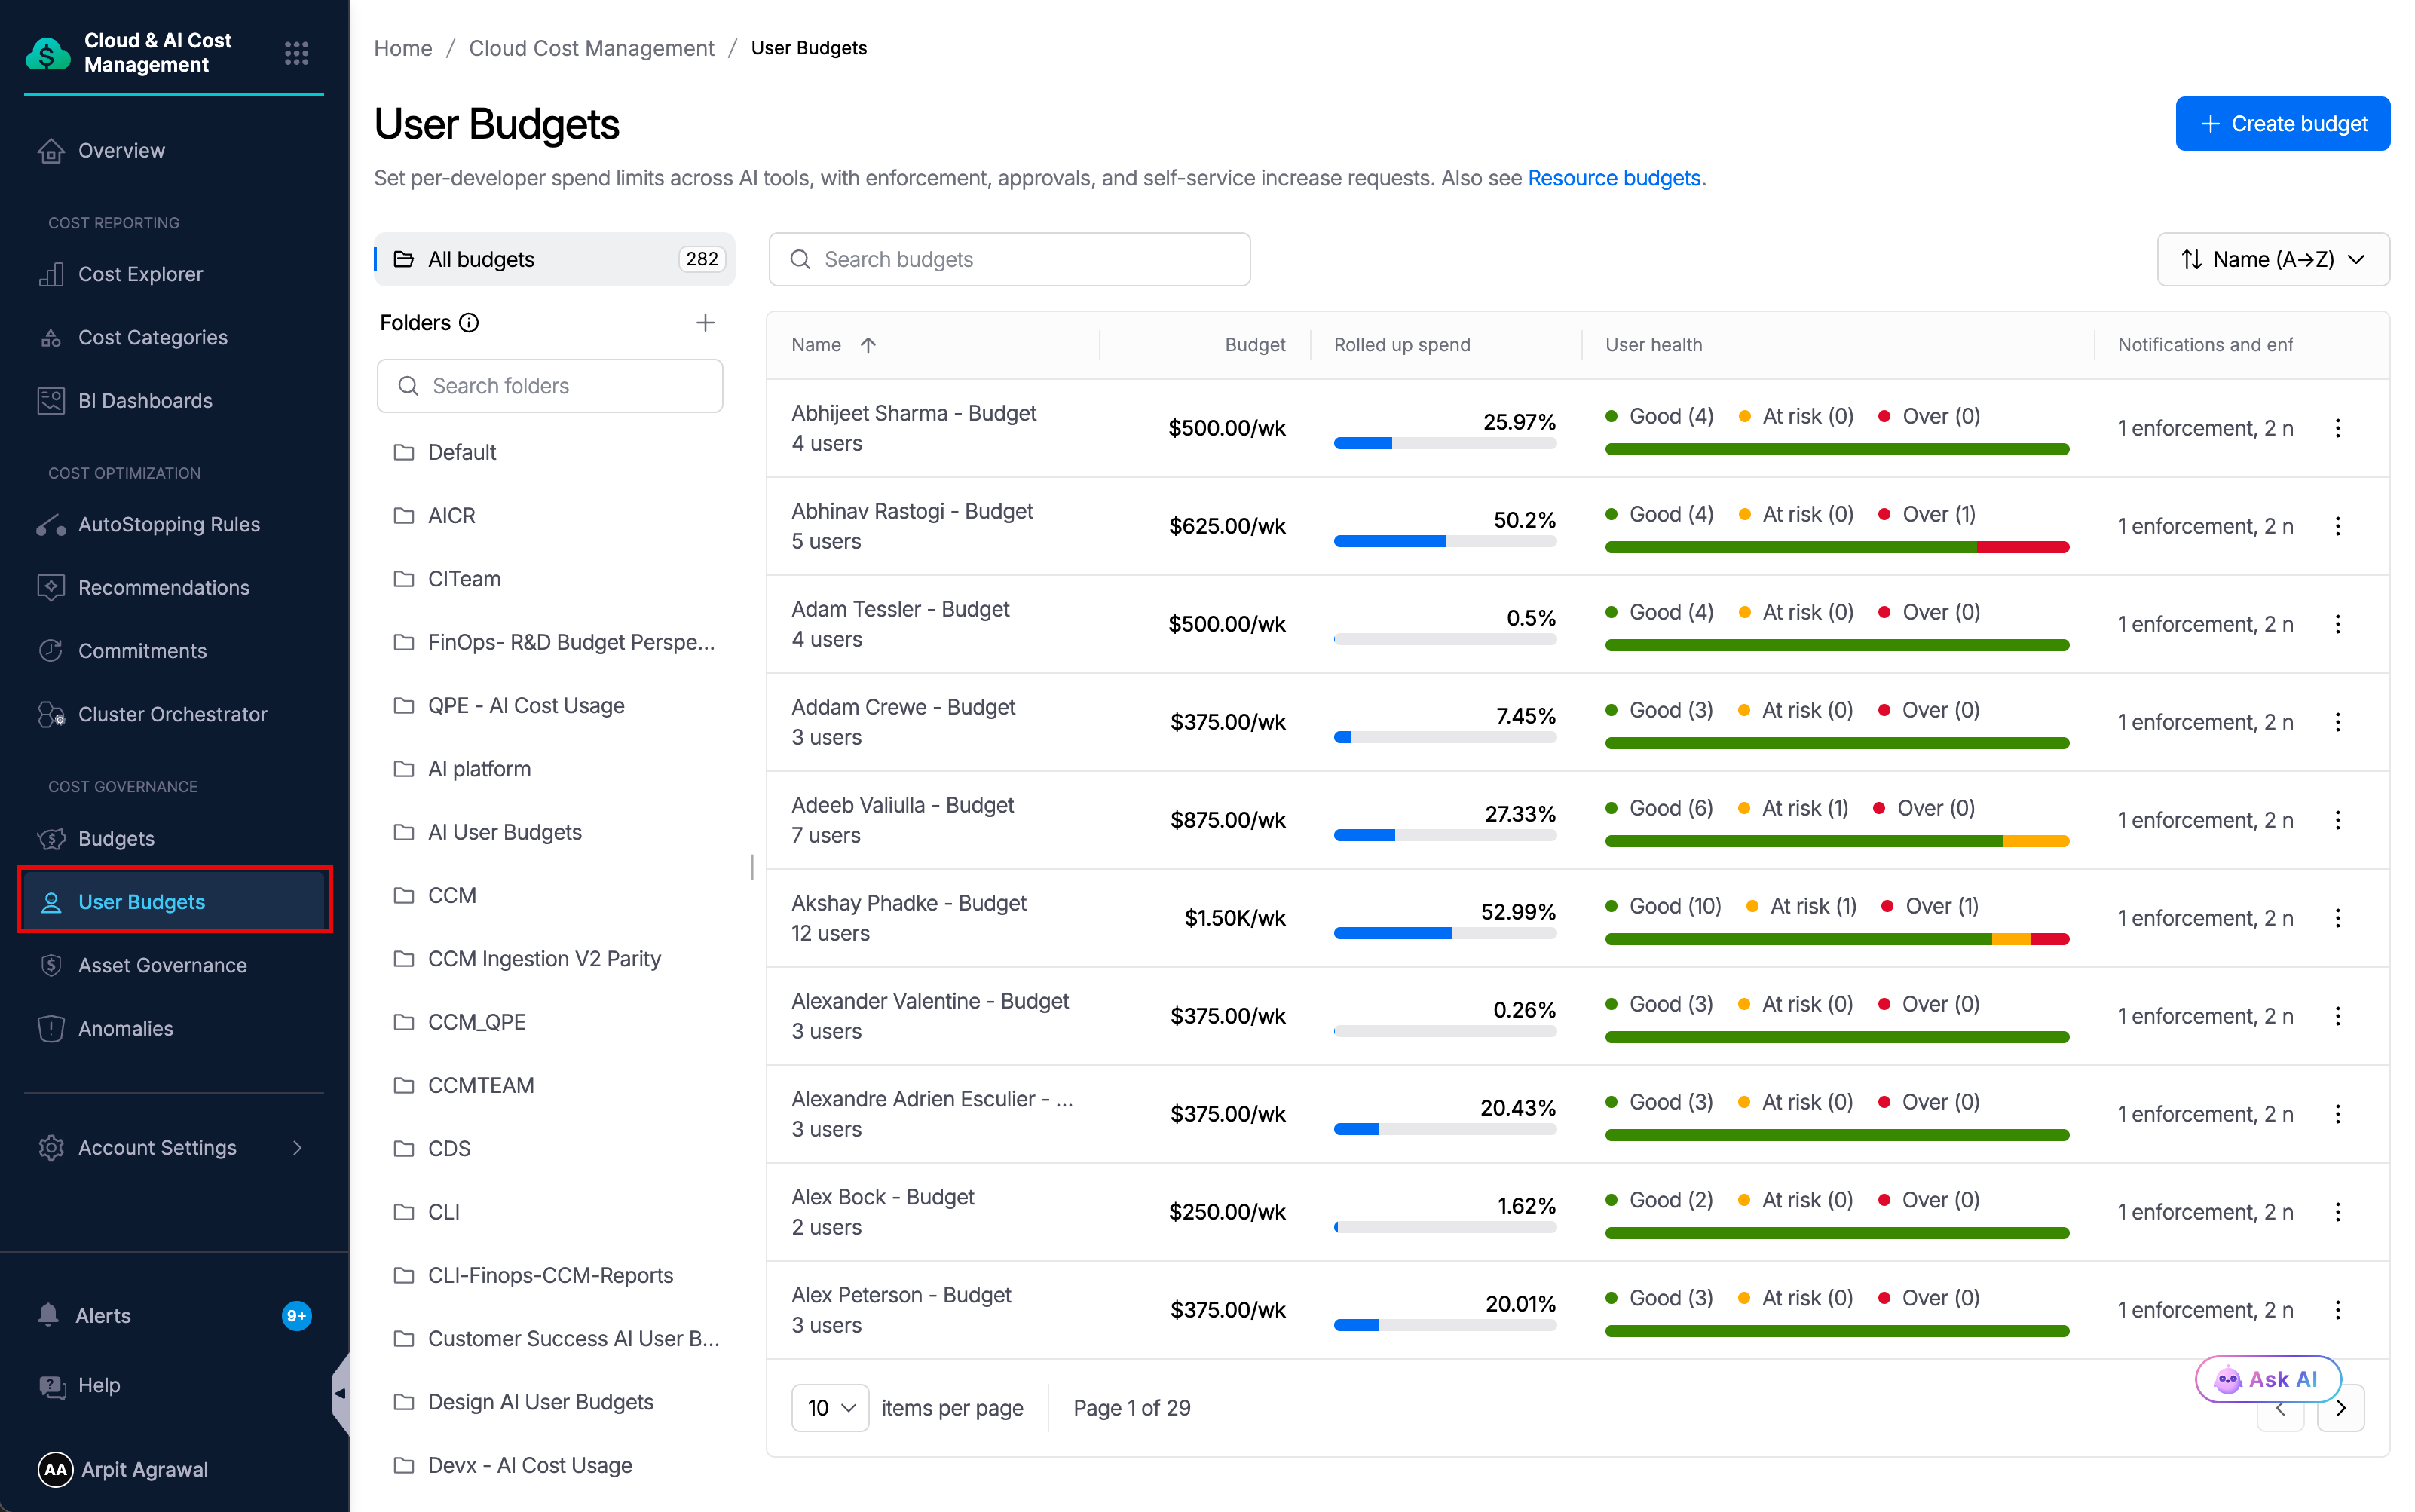Open the items per page dropdown
2415x1512 pixels.
pyautogui.click(x=830, y=1408)
